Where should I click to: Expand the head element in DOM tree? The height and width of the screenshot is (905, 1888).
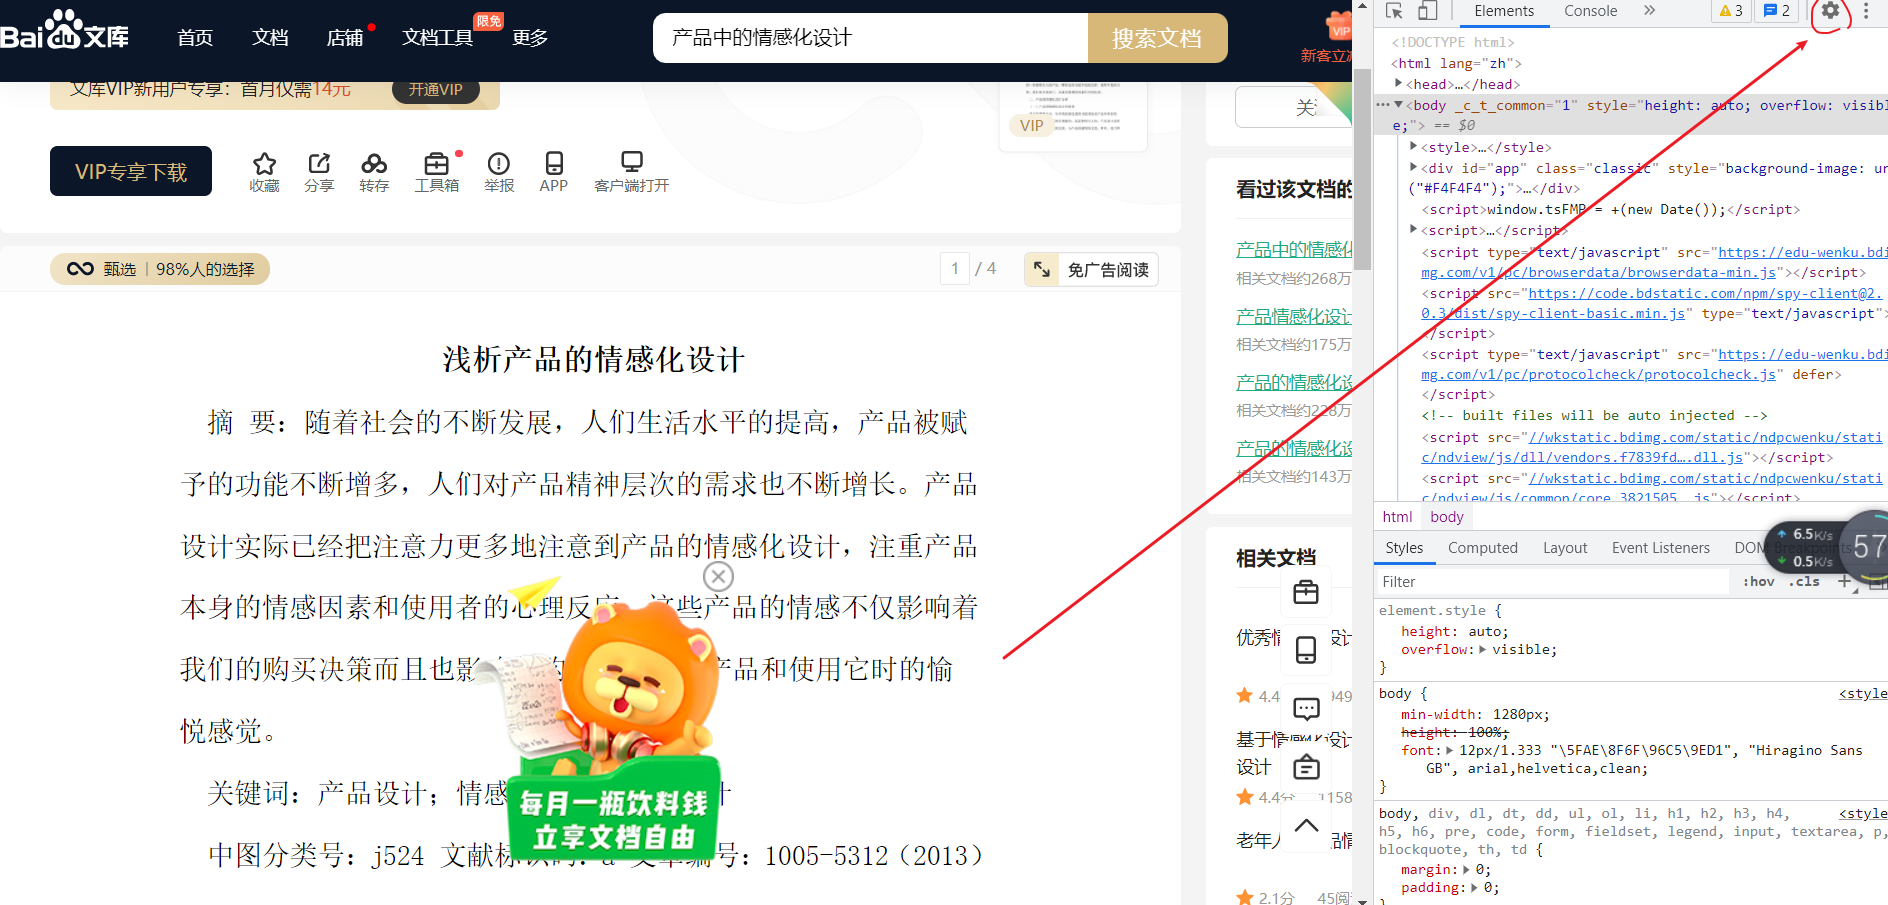(1399, 84)
